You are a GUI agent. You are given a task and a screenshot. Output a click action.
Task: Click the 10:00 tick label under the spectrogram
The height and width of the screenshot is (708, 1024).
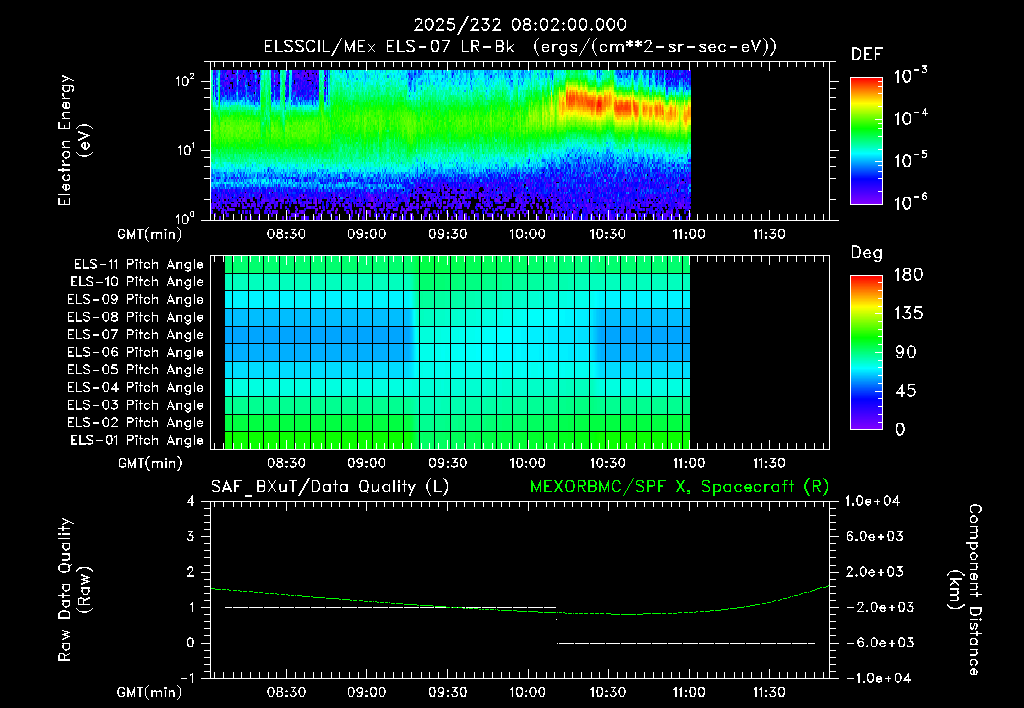(528, 234)
